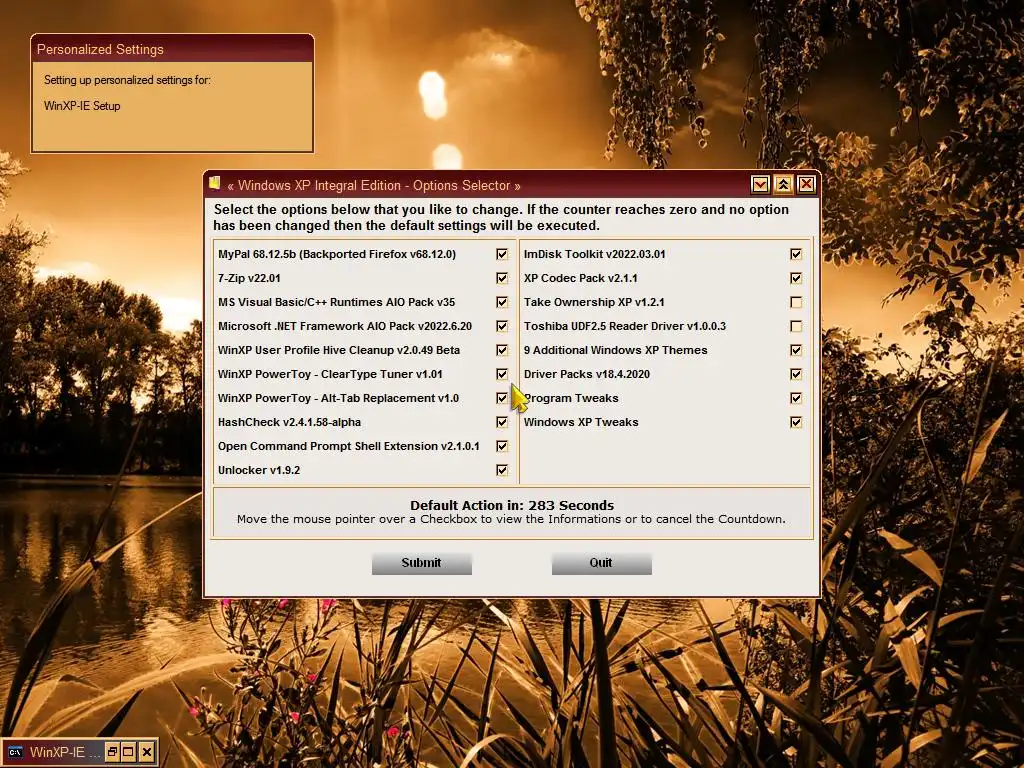Click the Quit button
Viewport: 1024px width, 768px height.
[x=601, y=563]
